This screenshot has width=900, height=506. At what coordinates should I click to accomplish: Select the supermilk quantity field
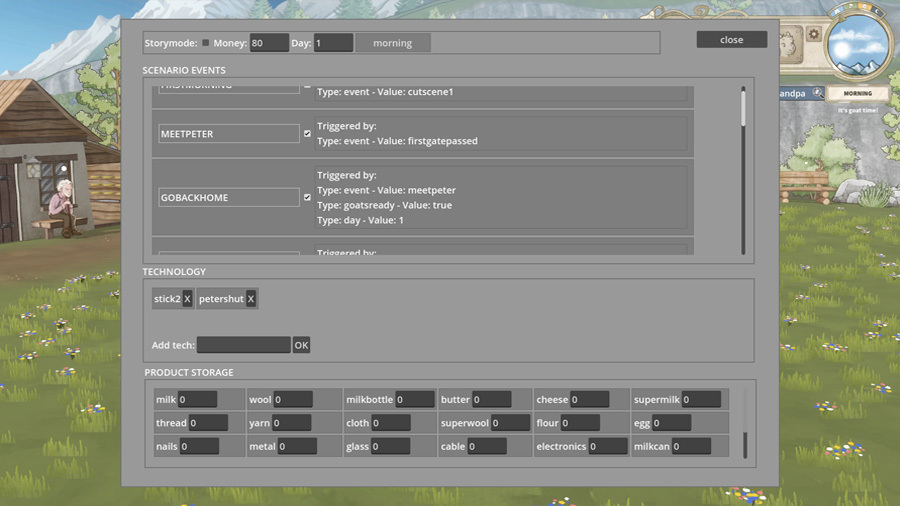(701, 399)
